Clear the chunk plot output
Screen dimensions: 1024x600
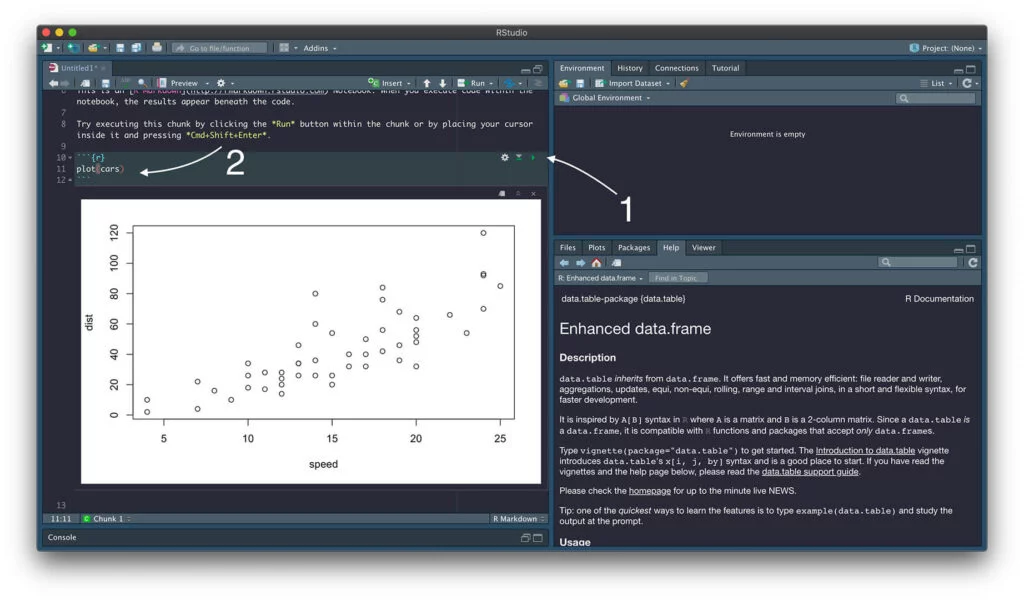tap(534, 193)
